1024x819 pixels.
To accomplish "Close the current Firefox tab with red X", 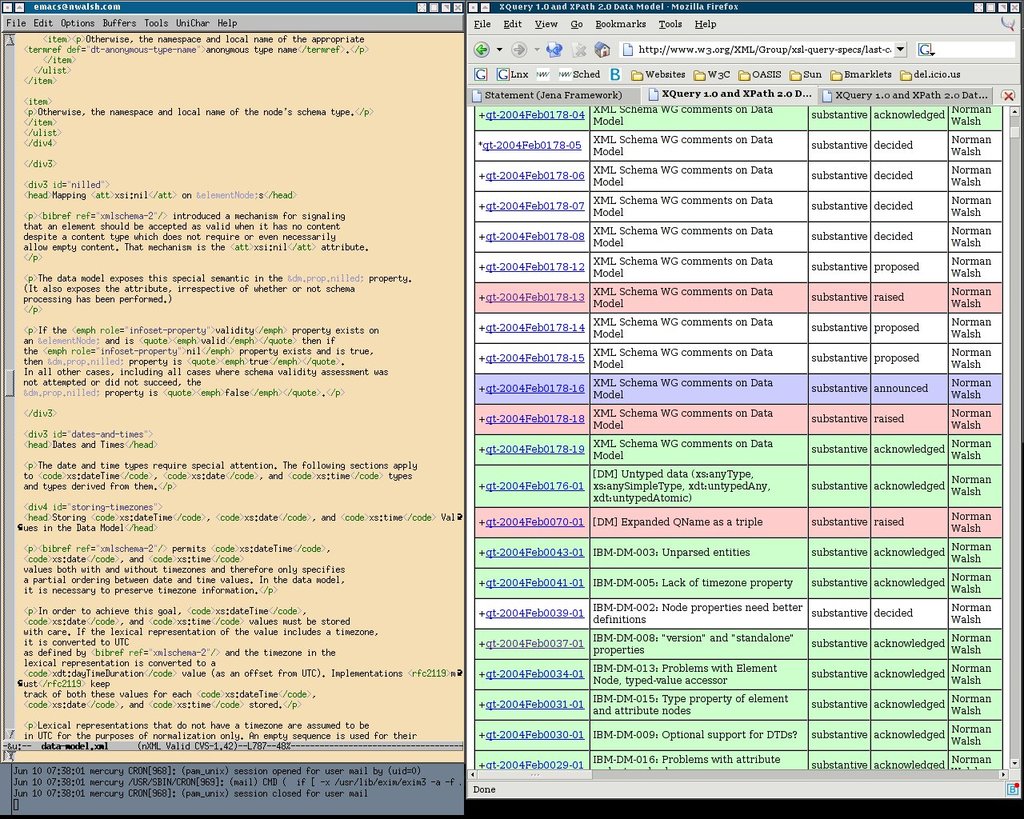I will pos(1008,95).
